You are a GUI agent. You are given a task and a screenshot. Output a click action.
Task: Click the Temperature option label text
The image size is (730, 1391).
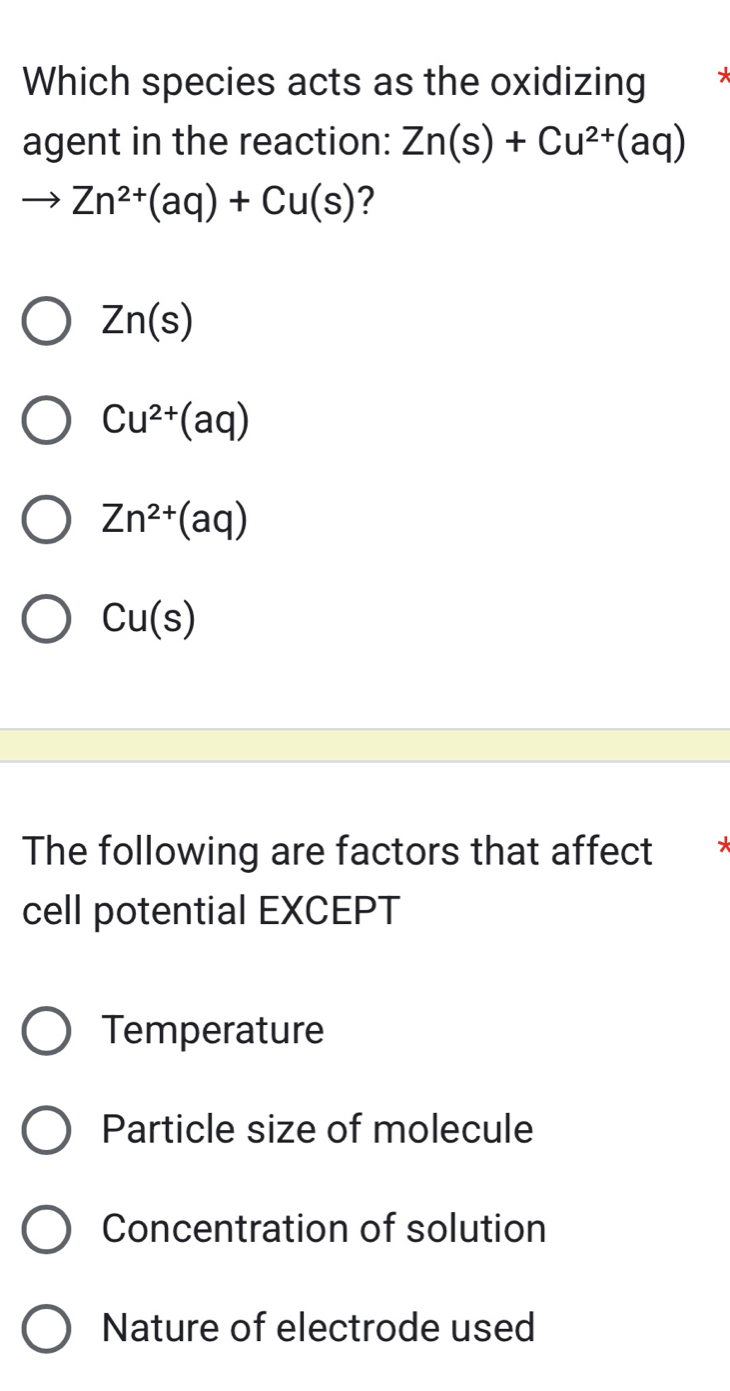213,1030
